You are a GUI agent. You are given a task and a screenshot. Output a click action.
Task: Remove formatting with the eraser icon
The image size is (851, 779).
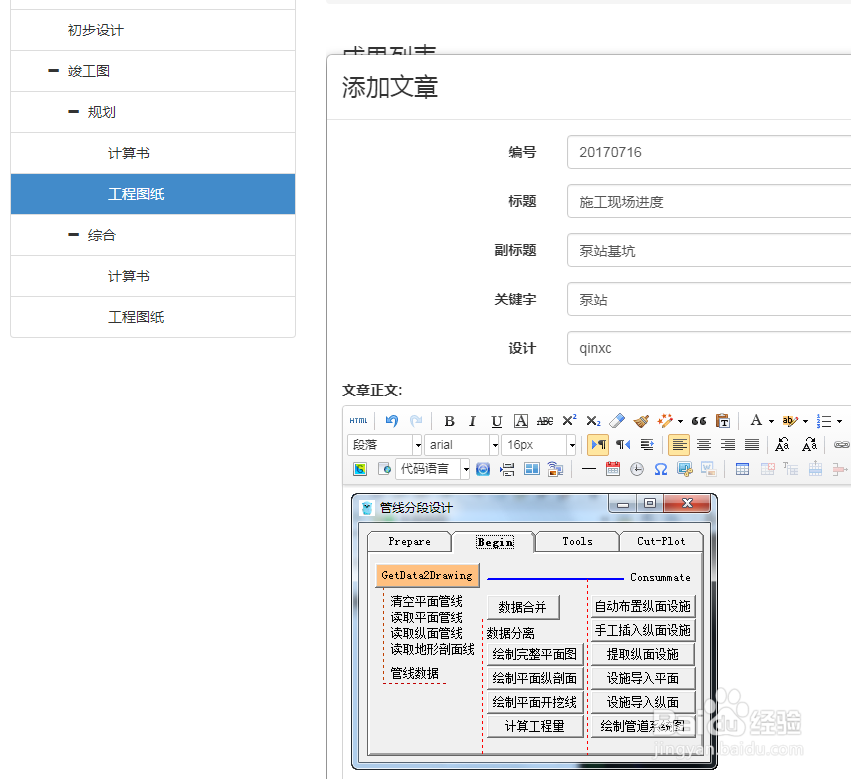pos(617,420)
